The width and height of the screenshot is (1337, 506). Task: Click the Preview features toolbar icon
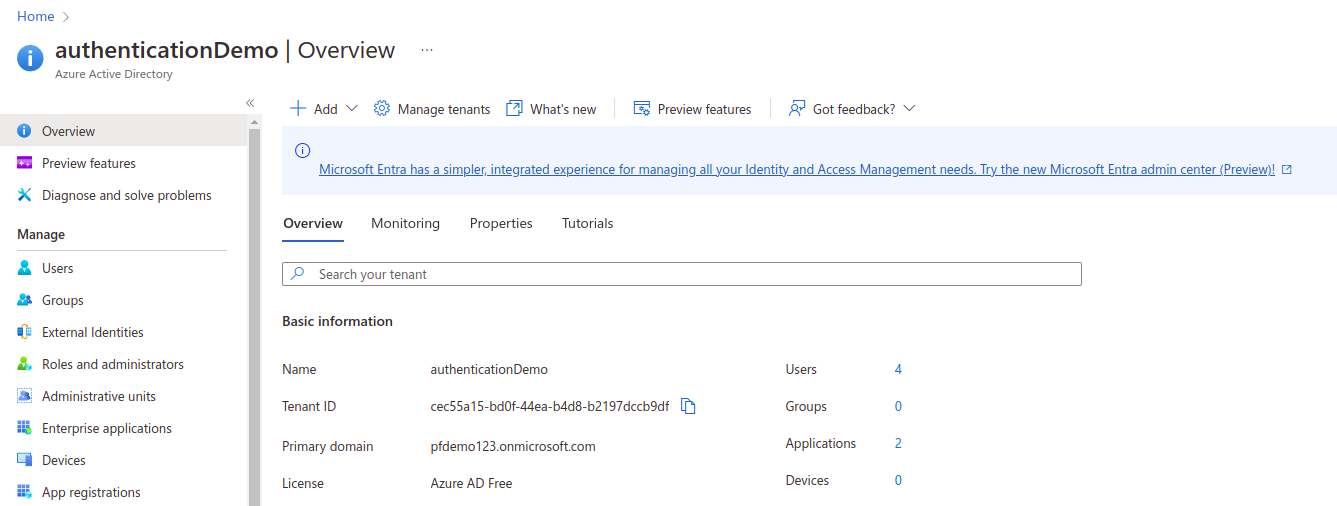click(x=642, y=108)
